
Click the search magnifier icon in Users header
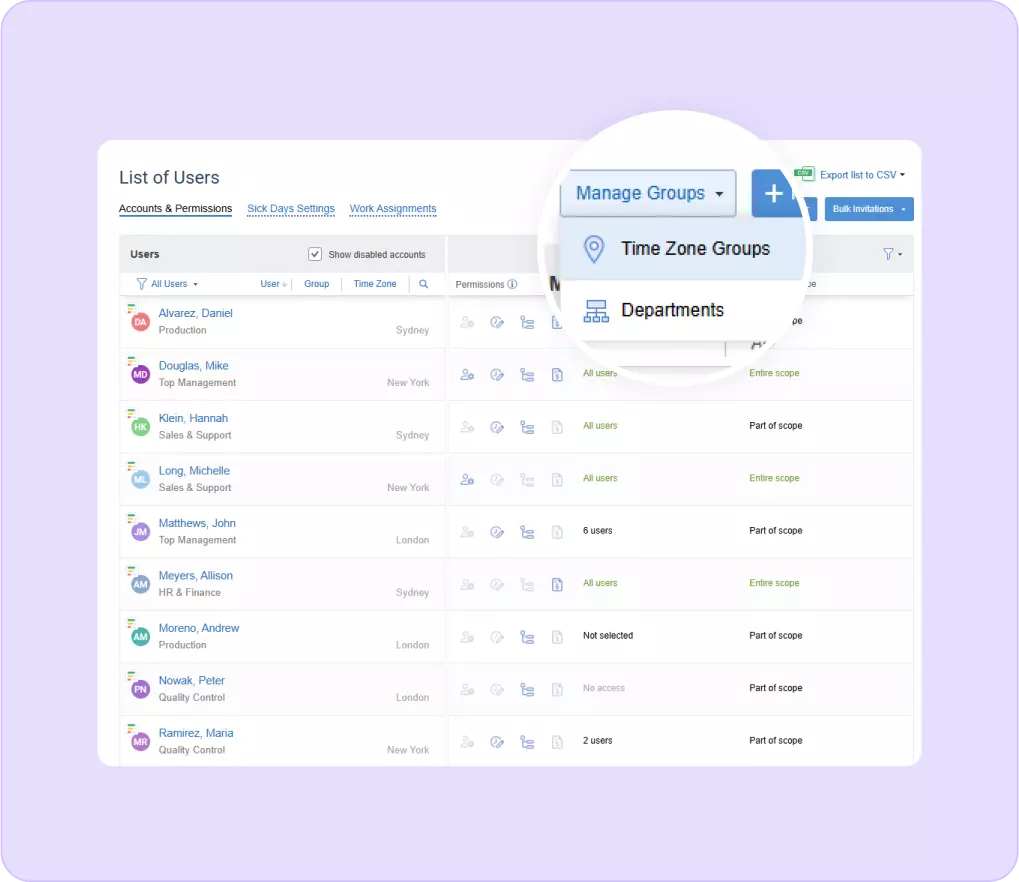424,284
